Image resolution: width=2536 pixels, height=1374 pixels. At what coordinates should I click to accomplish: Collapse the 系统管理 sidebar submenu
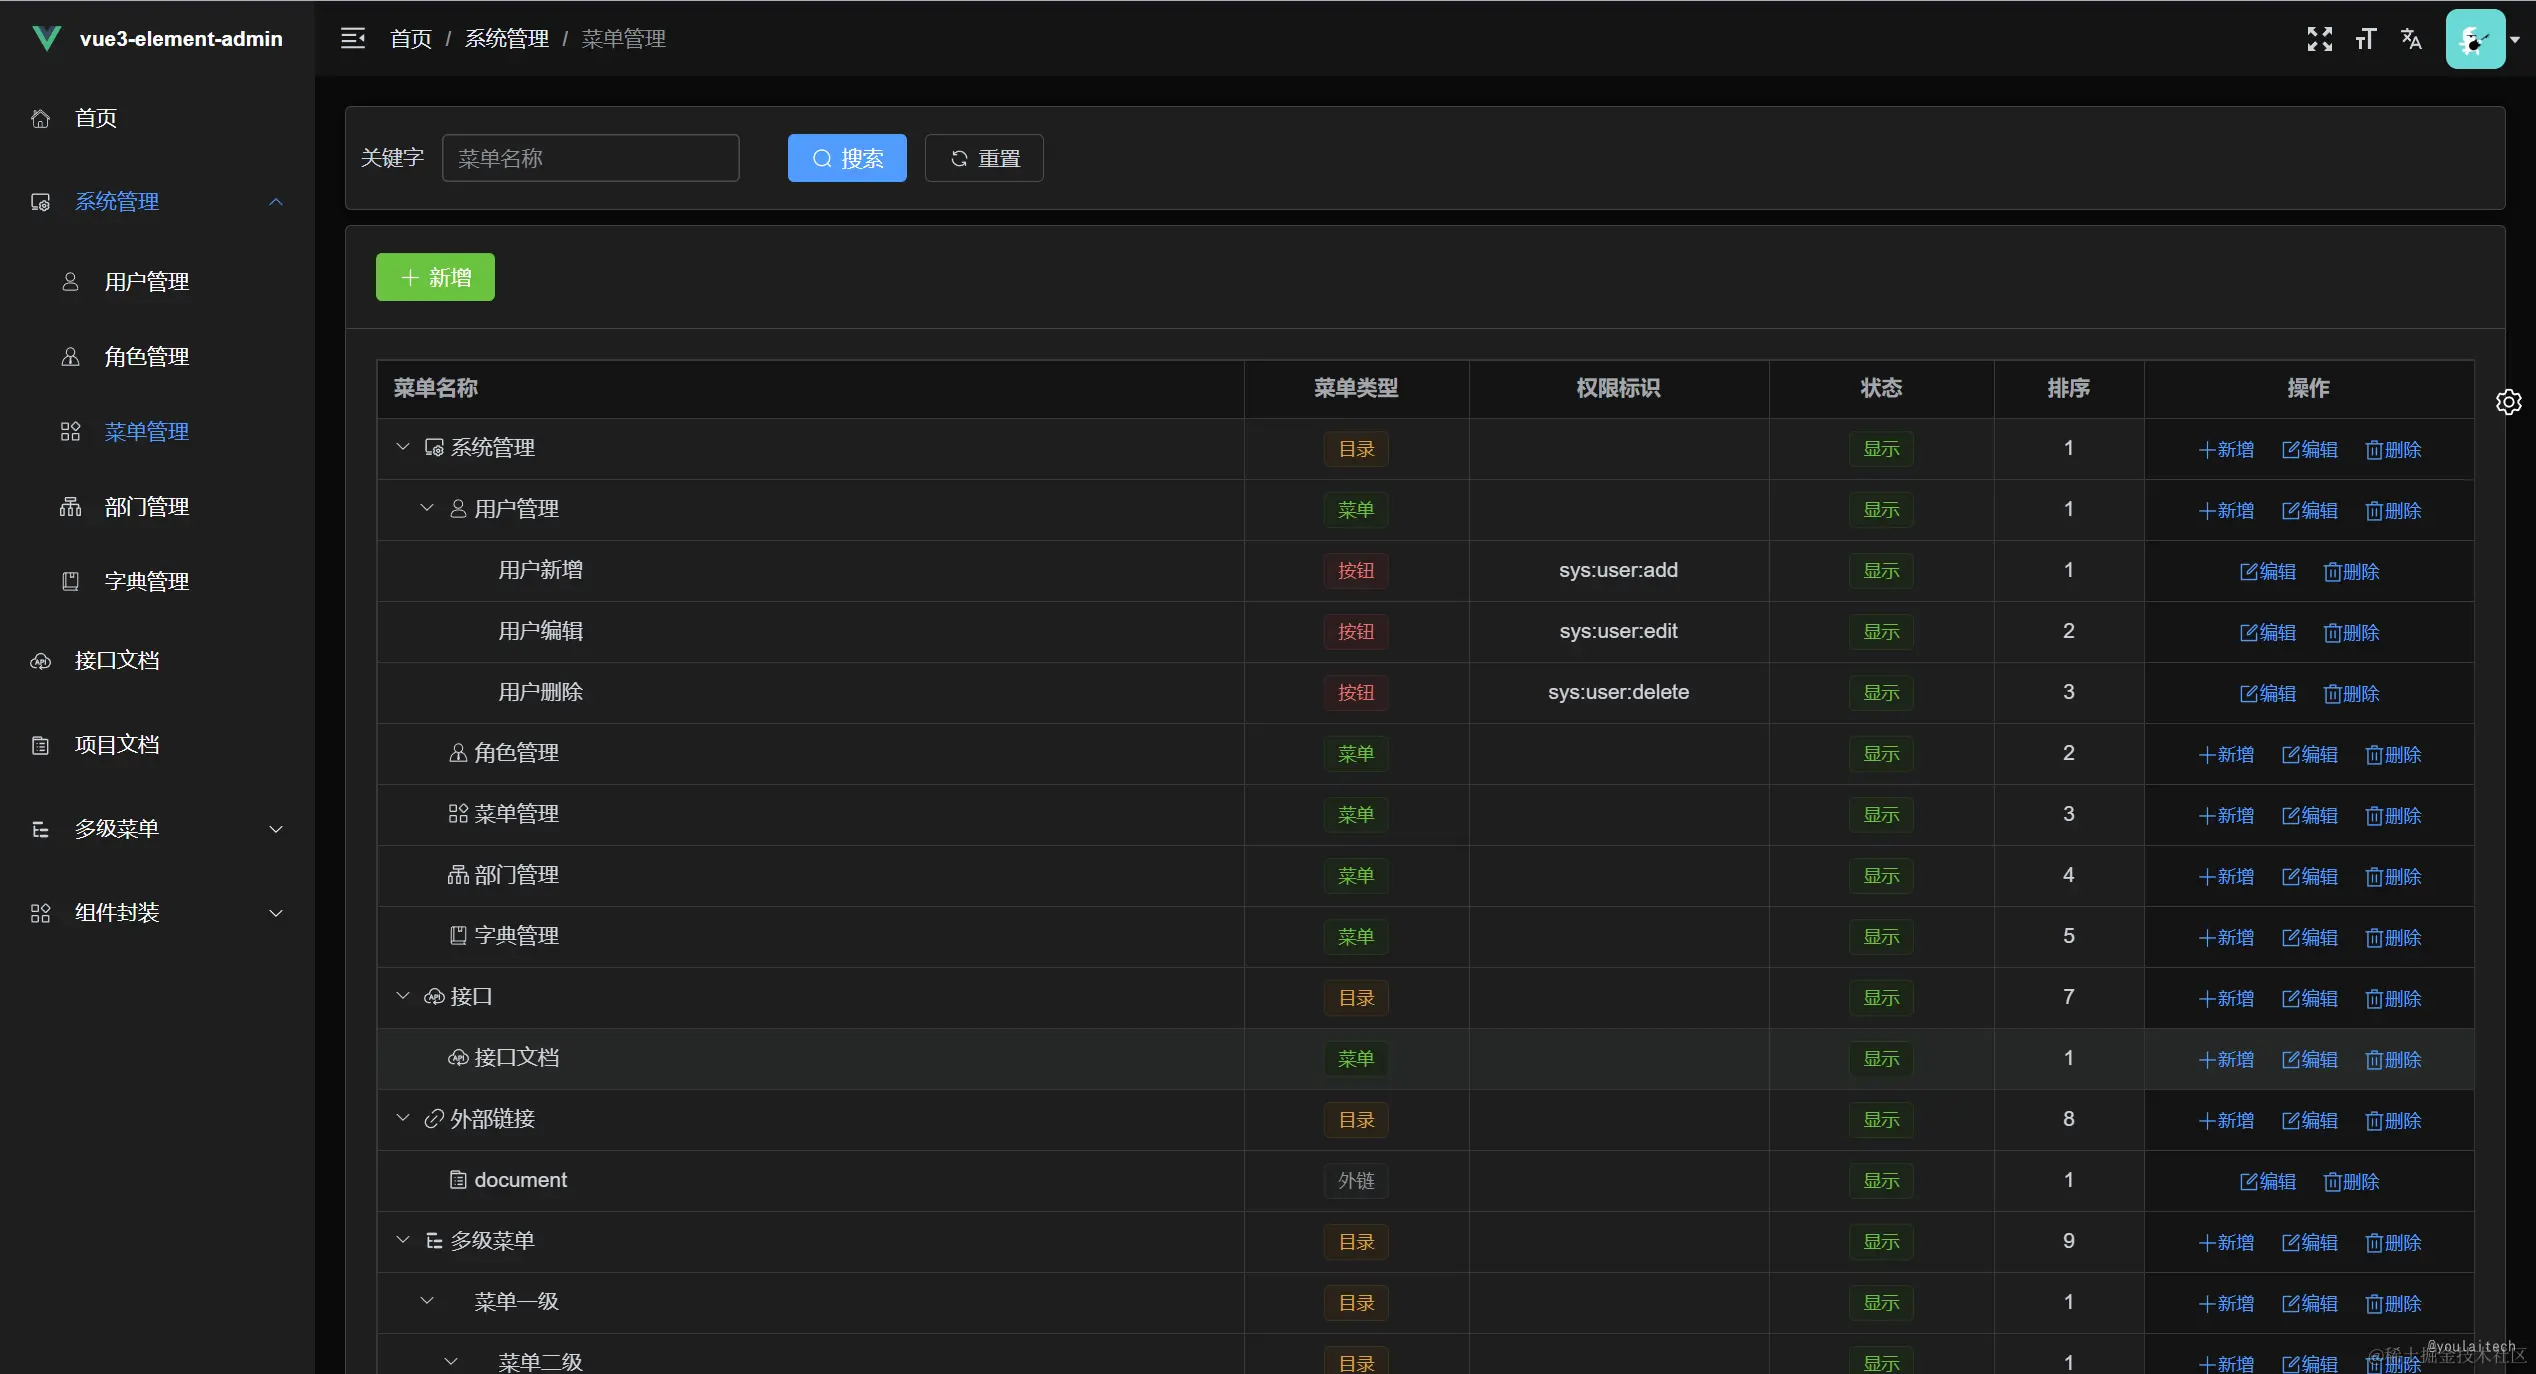(276, 202)
